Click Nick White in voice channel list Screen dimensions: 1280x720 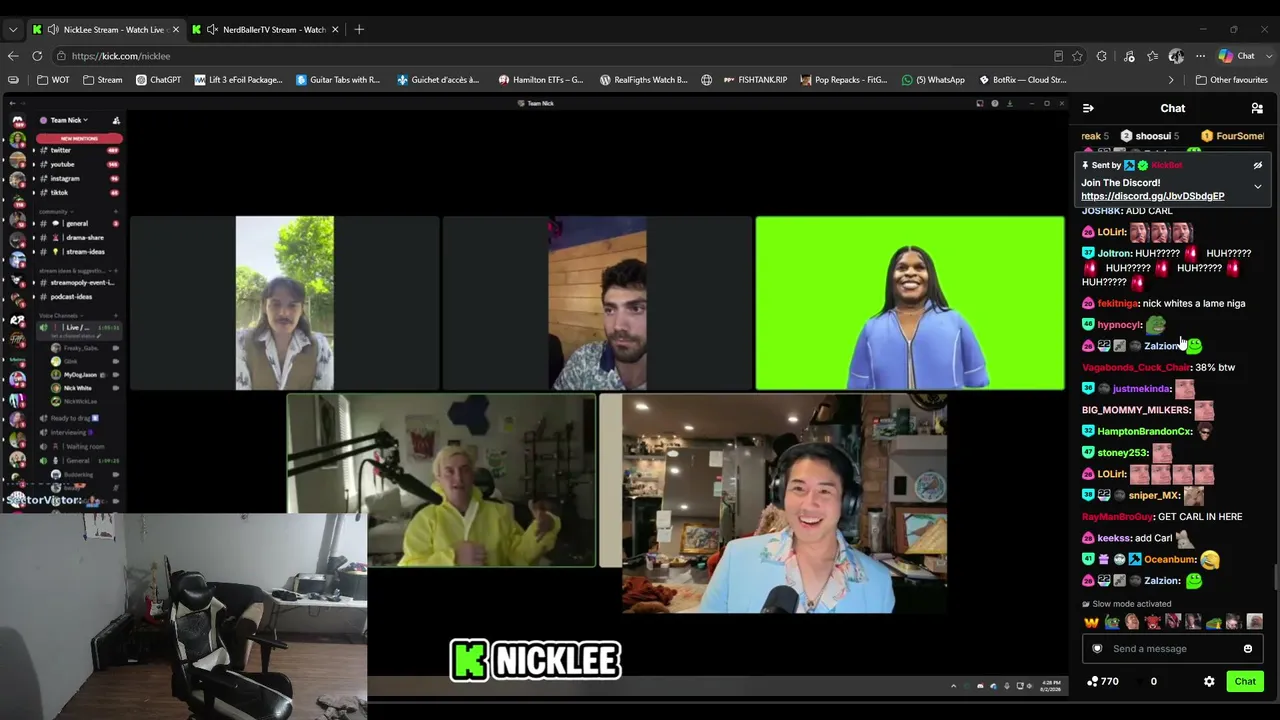[78, 388]
